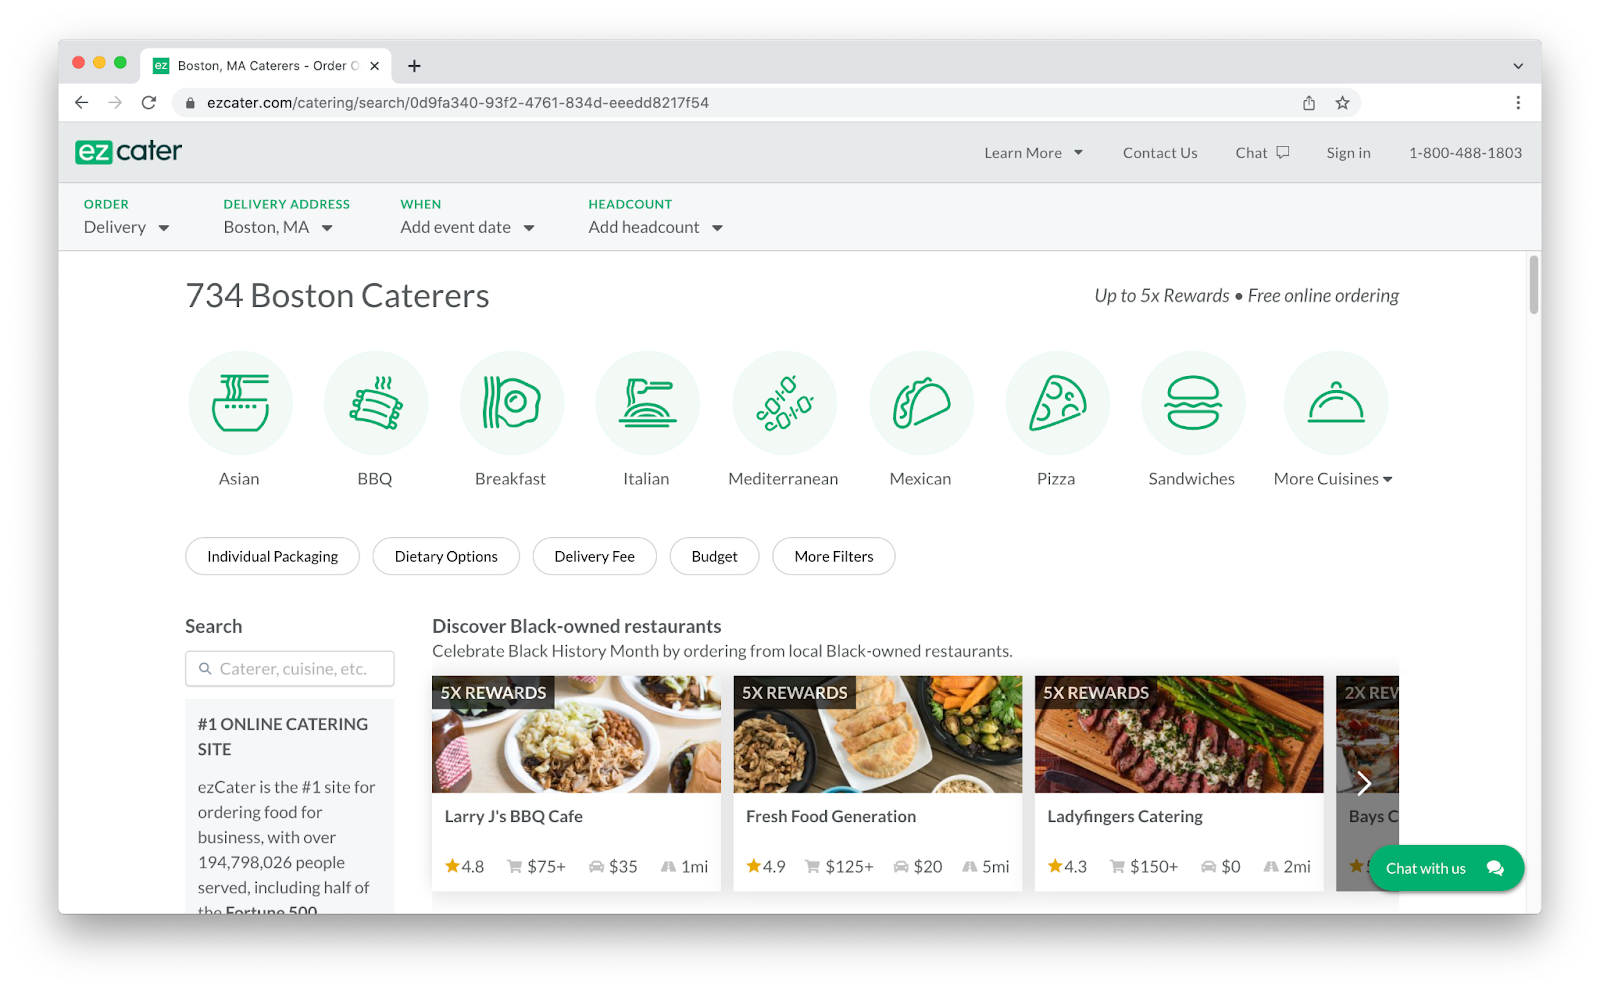Viewport: 1600px width, 991px height.
Task: Open the tab search chevron
Action: point(1518,66)
